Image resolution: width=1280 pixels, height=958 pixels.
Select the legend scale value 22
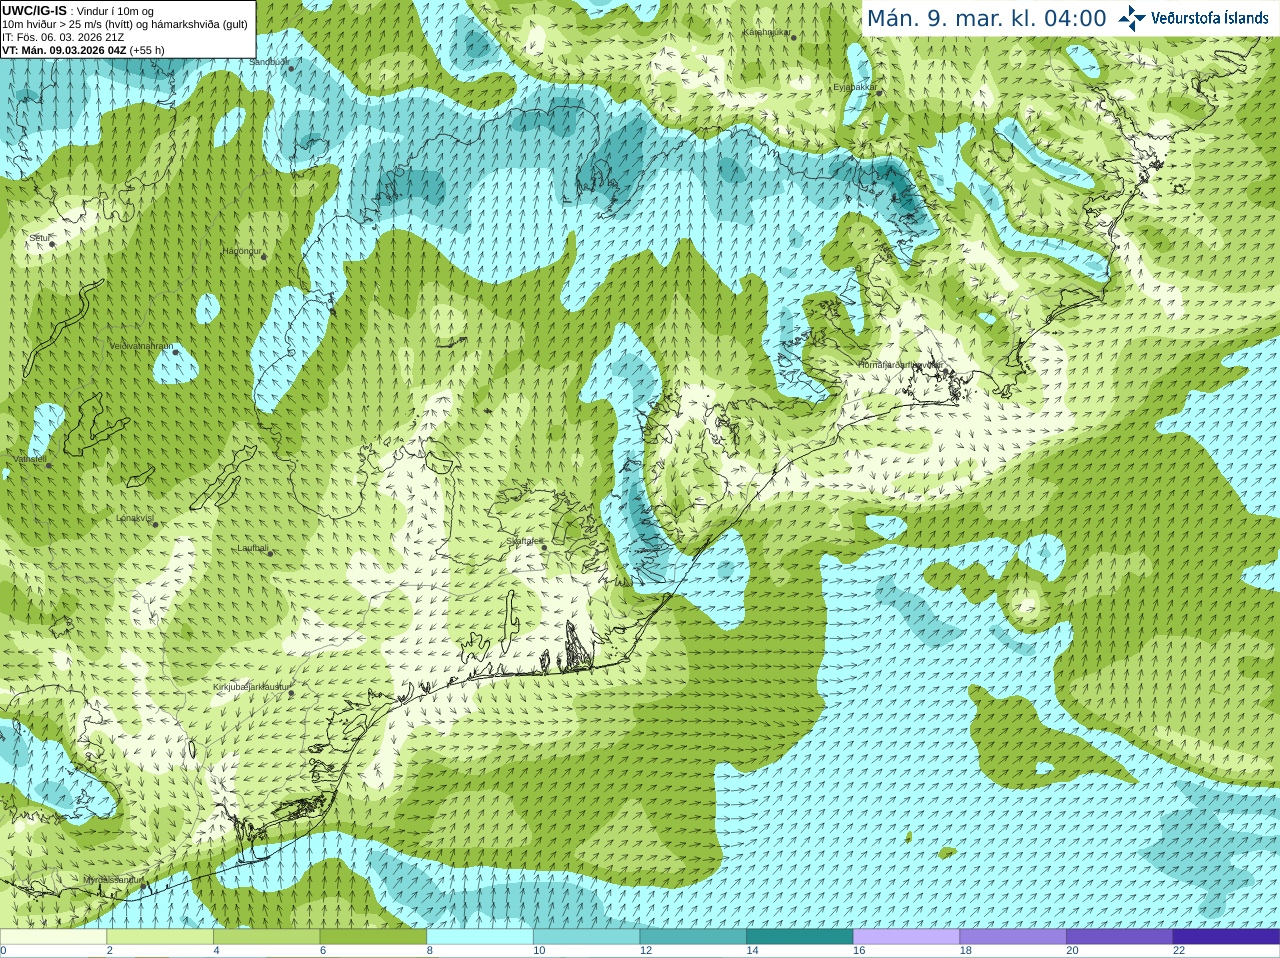tap(1179, 951)
